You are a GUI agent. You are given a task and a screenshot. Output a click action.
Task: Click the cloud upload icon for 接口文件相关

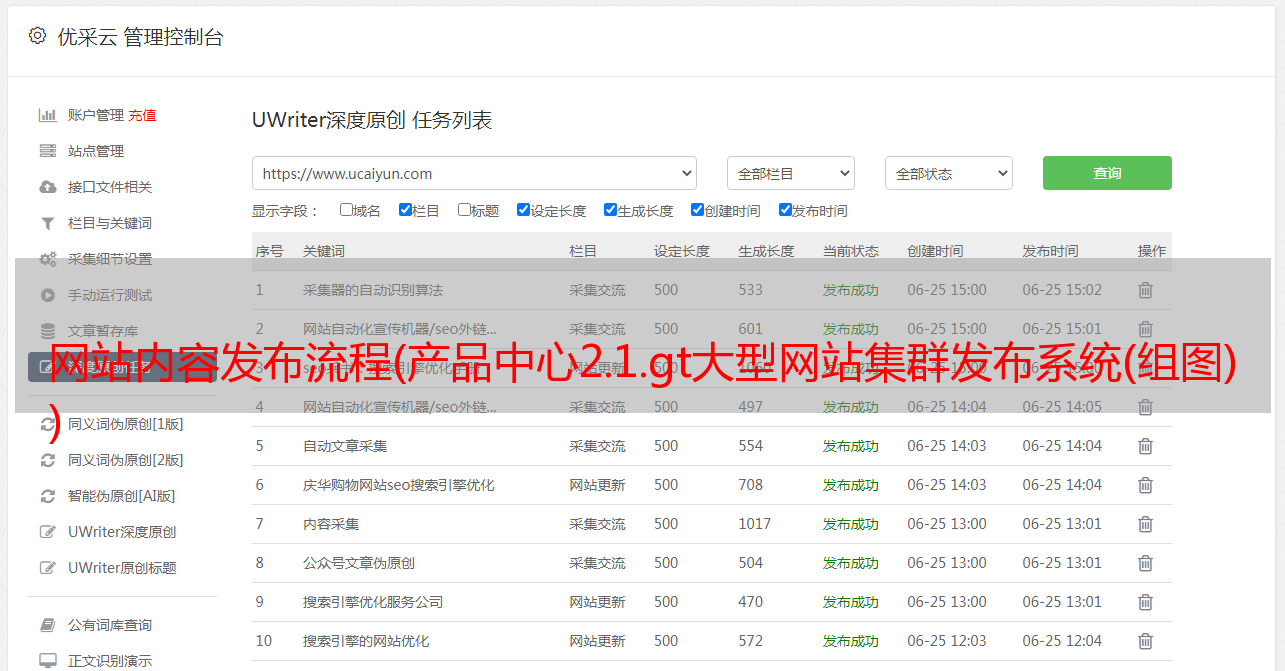47,187
